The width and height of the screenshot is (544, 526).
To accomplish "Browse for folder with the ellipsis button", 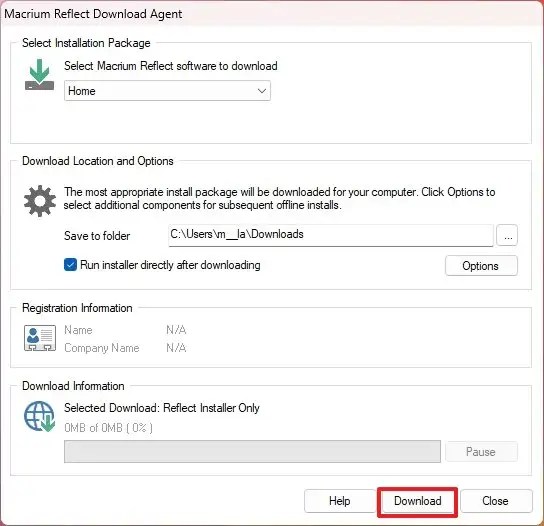I will [507, 235].
